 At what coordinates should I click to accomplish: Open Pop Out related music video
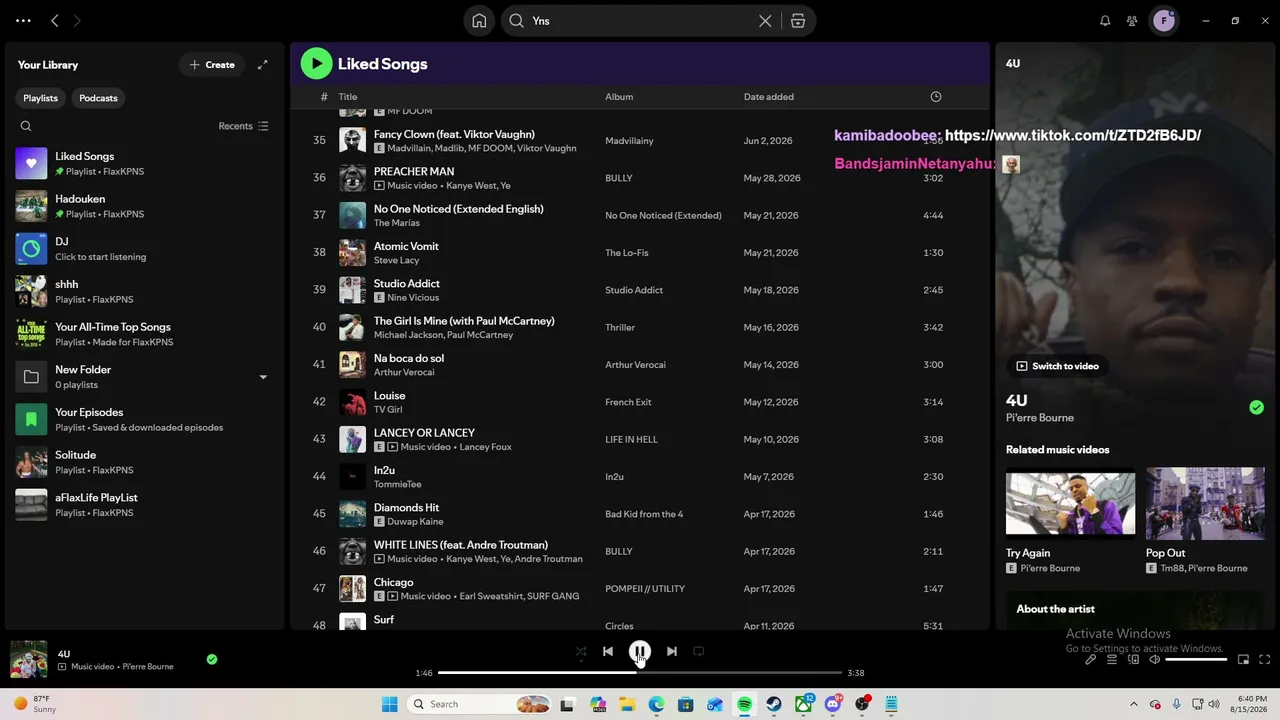pos(1205,522)
